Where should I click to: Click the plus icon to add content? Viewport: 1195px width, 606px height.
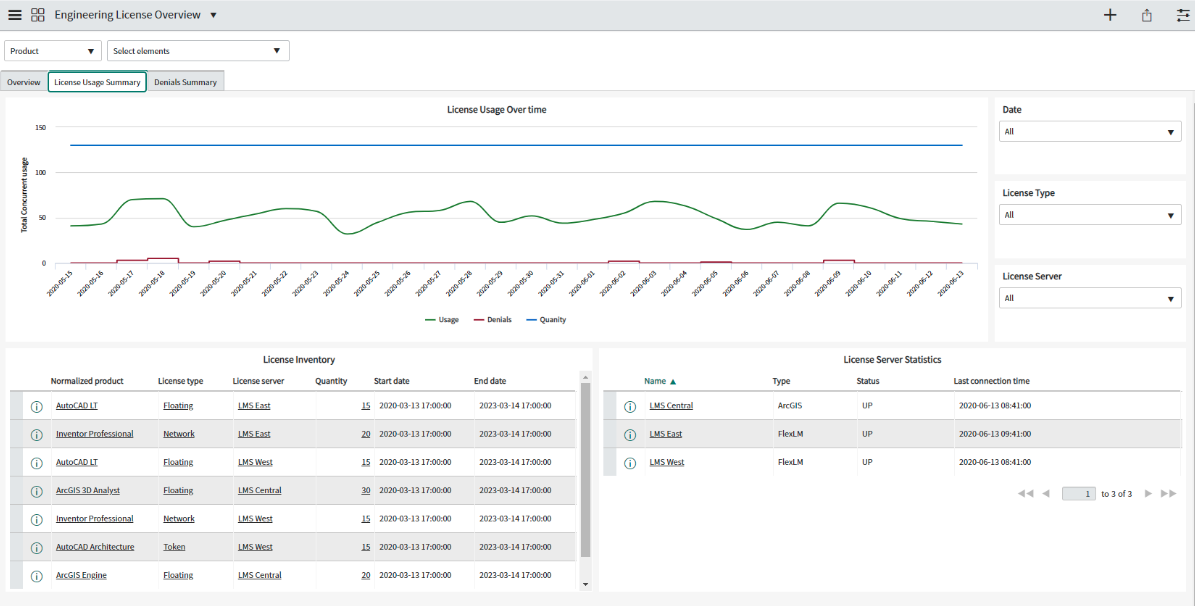[x=1110, y=15]
